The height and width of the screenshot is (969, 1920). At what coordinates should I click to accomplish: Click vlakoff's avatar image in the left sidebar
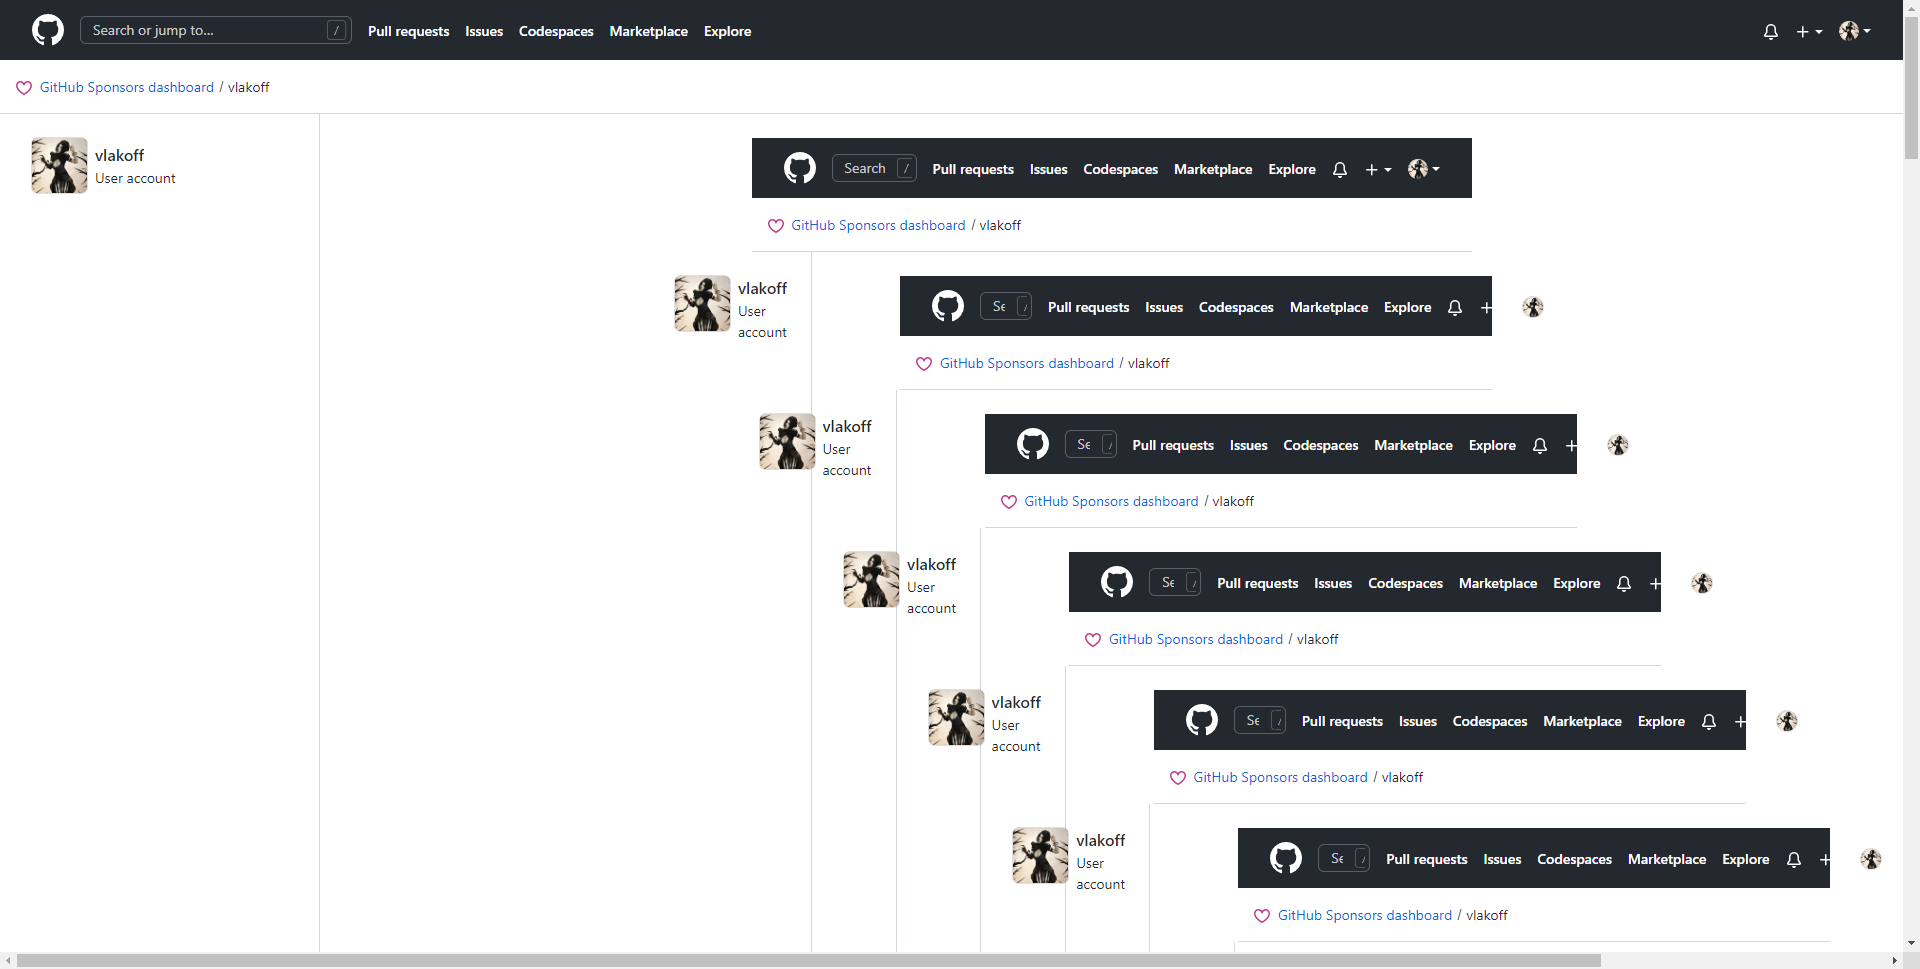tap(58, 165)
